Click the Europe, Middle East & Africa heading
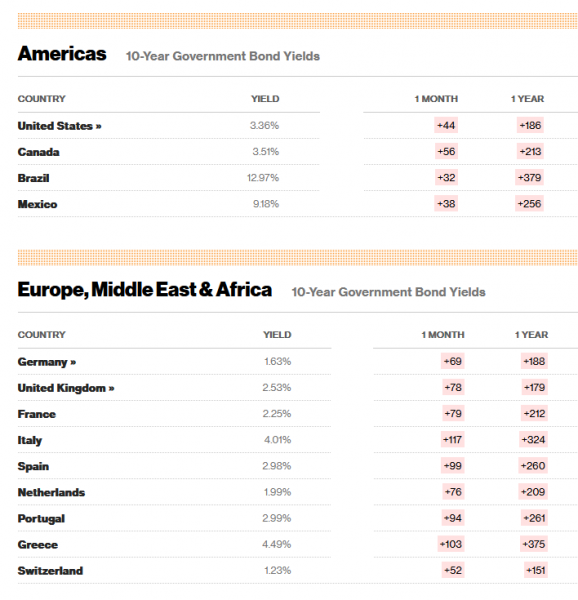The width and height of the screenshot is (578, 600). pos(145,290)
